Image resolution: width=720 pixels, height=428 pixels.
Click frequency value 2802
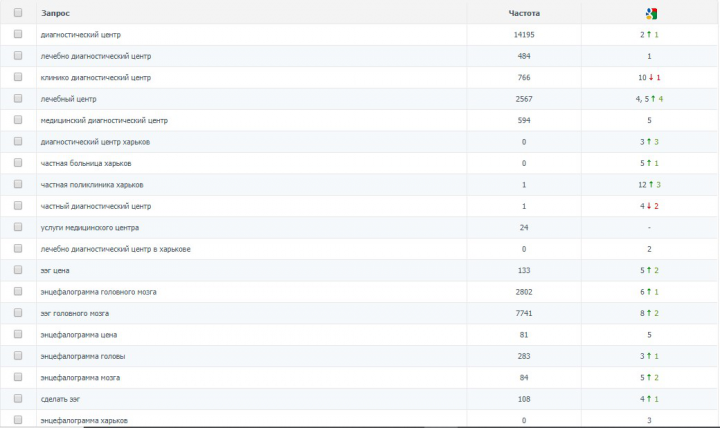pos(524,292)
